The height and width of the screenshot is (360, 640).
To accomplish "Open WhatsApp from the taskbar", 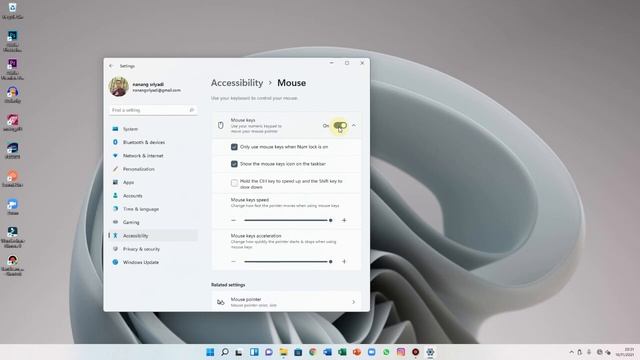I will coord(386,352).
